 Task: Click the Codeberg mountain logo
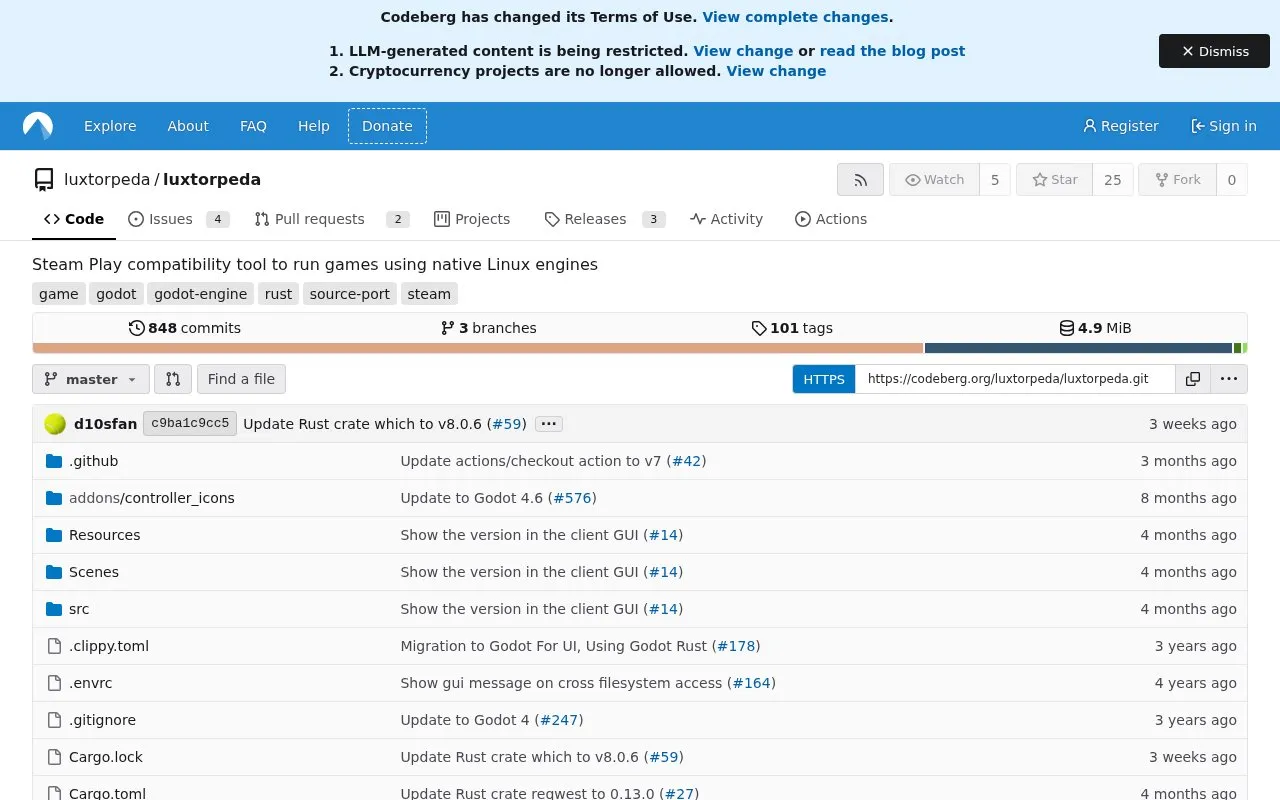coord(38,126)
